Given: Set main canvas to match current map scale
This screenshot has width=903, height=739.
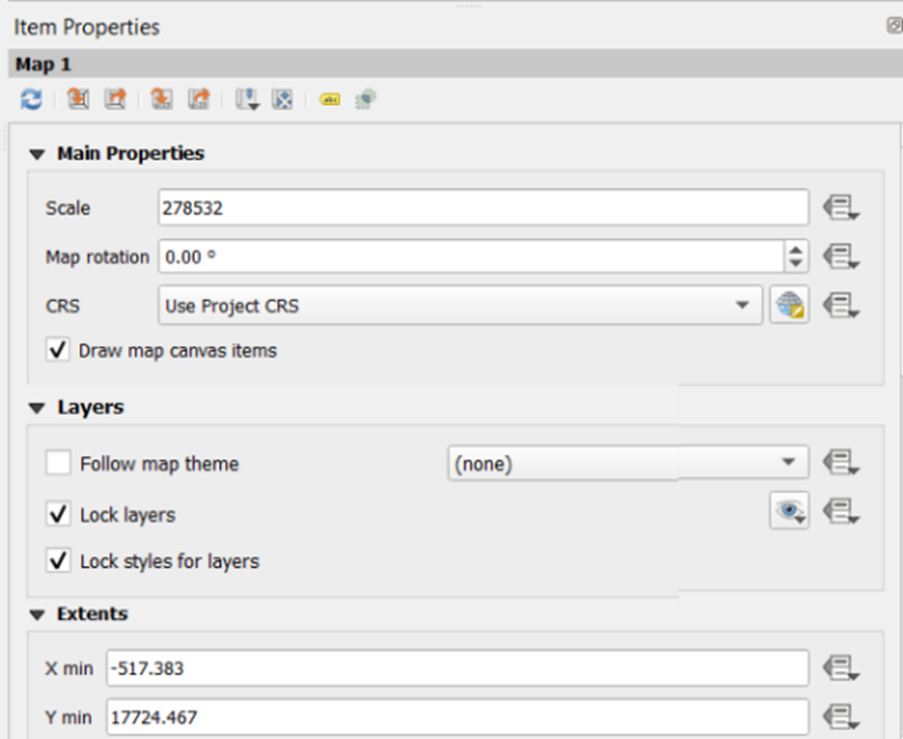Looking at the screenshot, I should click(x=200, y=99).
